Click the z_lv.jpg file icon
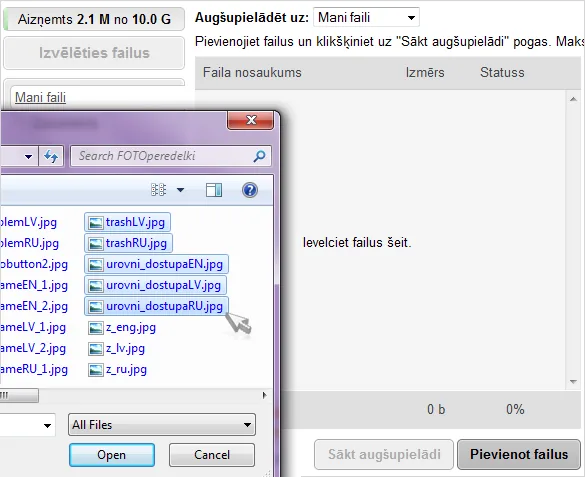The height and width of the screenshot is (477, 585). (x=96, y=349)
